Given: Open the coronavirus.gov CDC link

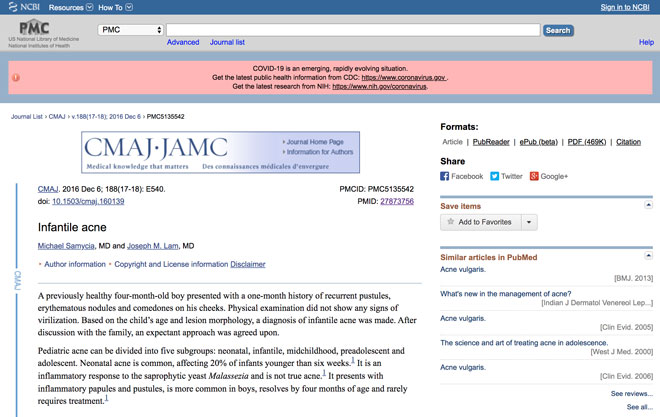Looking at the screenshot, I should (x=404, y=77).
